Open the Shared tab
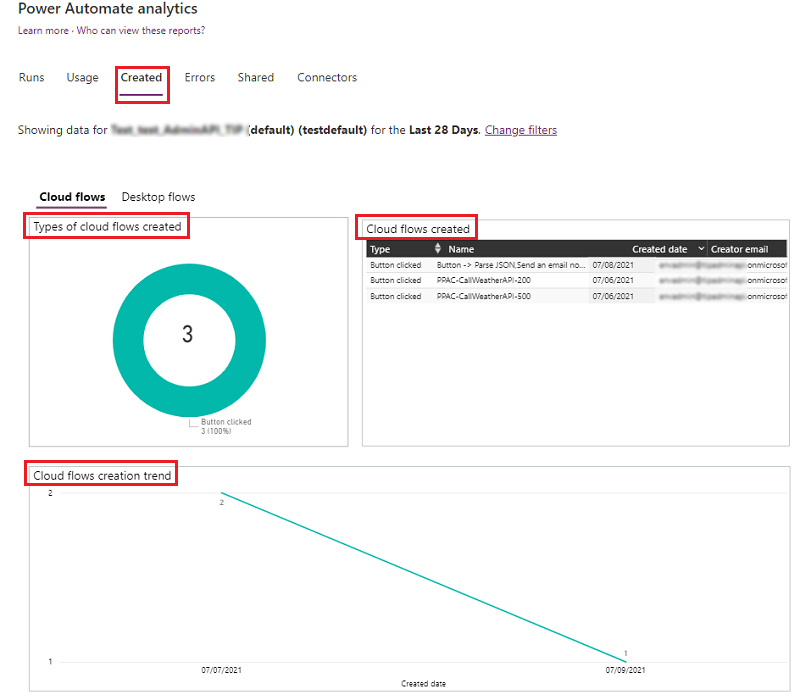 point(255,78)
